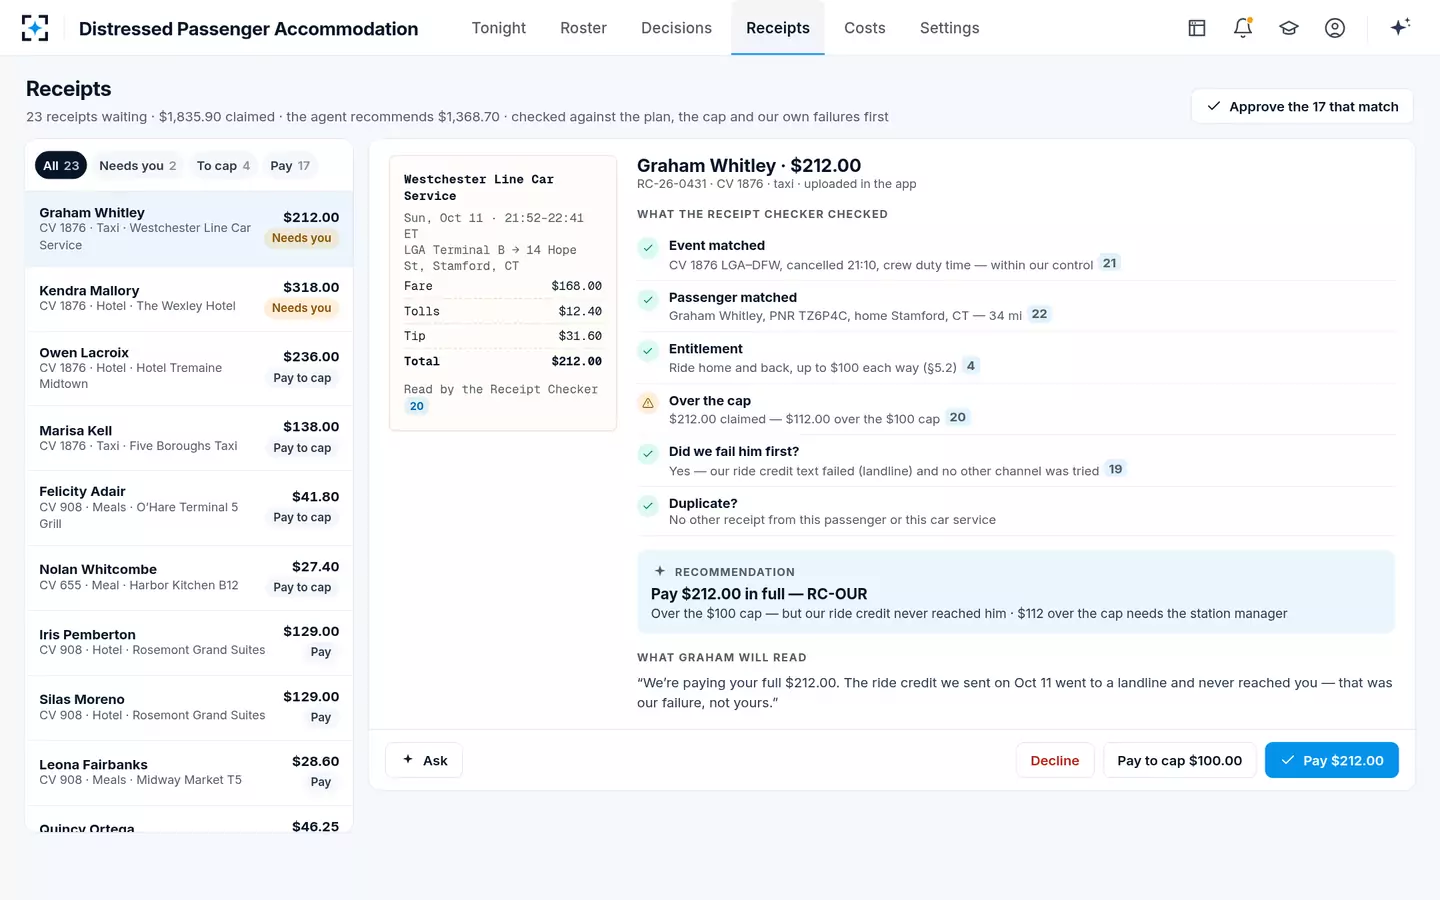Filter receipts by To cap
Image resolution: width=1440 pixels, height=900 pixels.
pyautogui.click(x=223, y=165)
